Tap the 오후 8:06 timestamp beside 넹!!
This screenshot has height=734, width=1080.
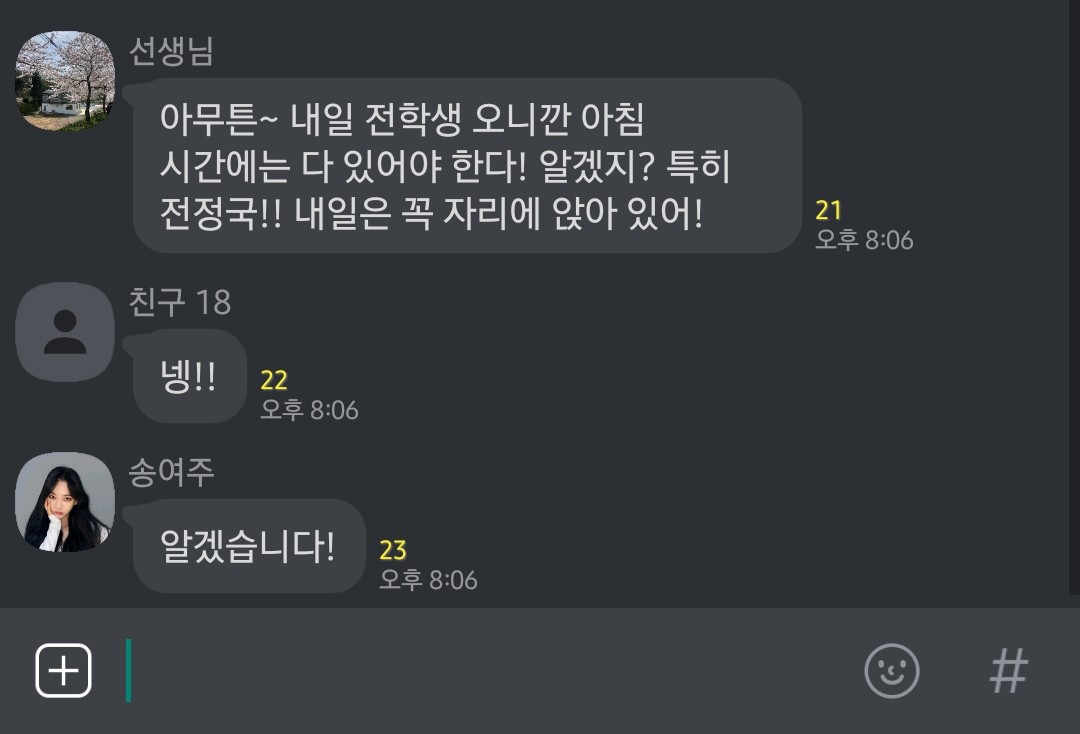point(309,410)
